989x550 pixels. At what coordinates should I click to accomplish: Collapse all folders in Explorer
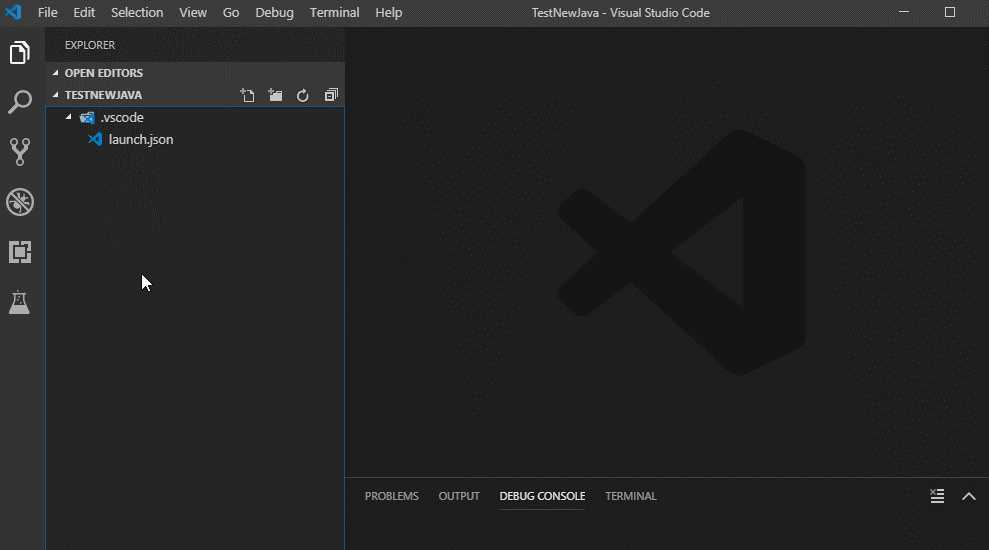click(331, 95)
